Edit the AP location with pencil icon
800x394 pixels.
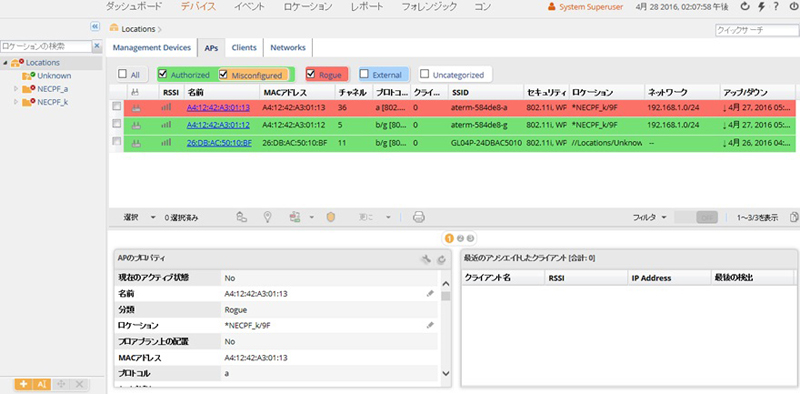430,325
